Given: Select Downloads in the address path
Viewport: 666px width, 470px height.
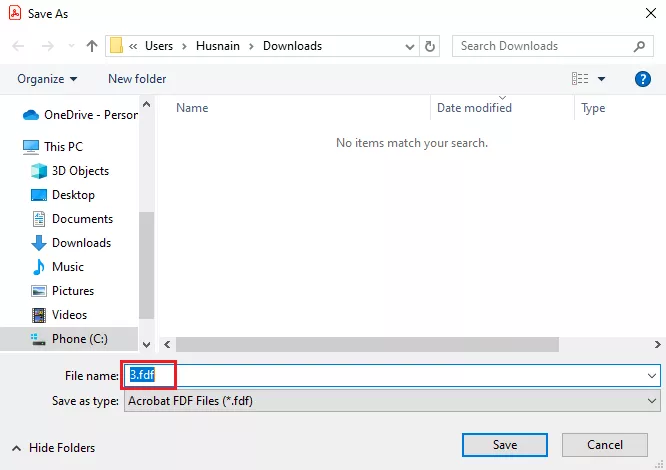Looking at the screenshot, I should tap(292, 46).
